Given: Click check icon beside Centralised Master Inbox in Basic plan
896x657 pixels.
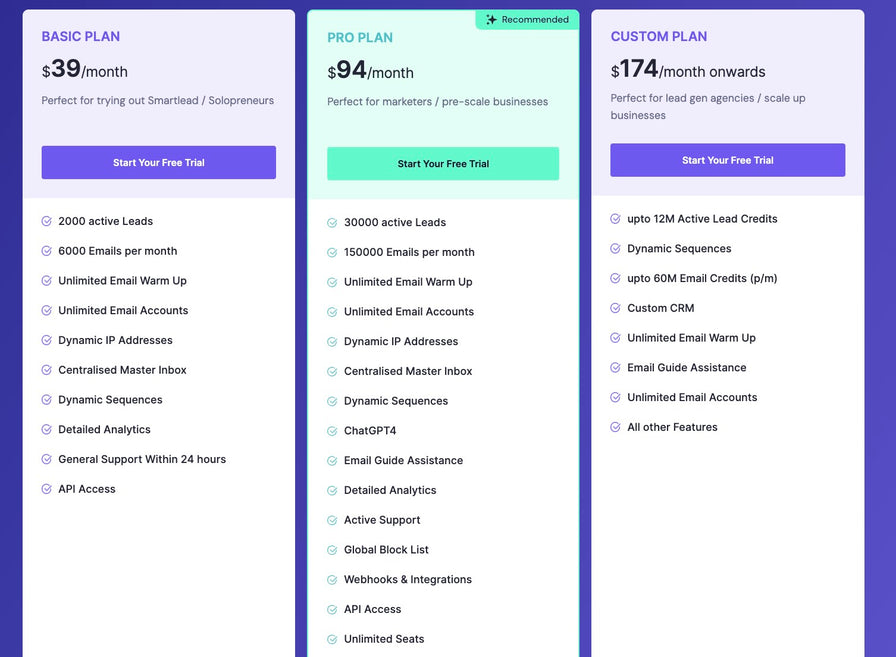Looking at the screenshot, I should pos(47,370).
